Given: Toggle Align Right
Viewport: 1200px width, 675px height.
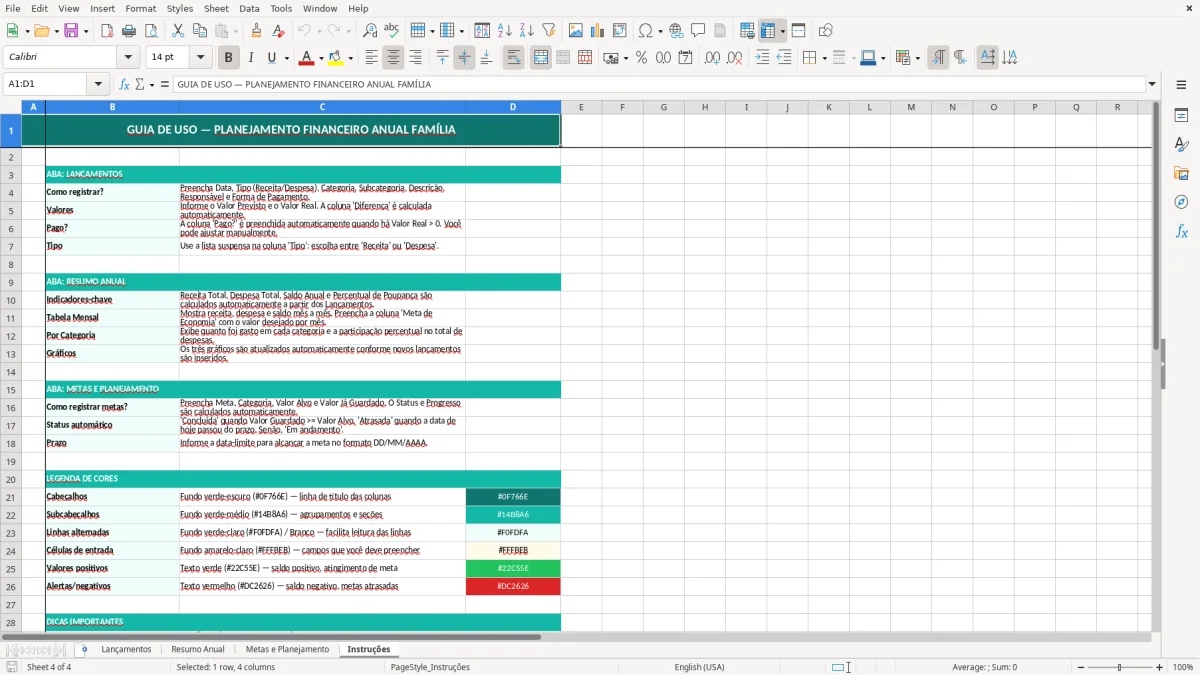Looking at the screenshot, I should click(415, 58).
